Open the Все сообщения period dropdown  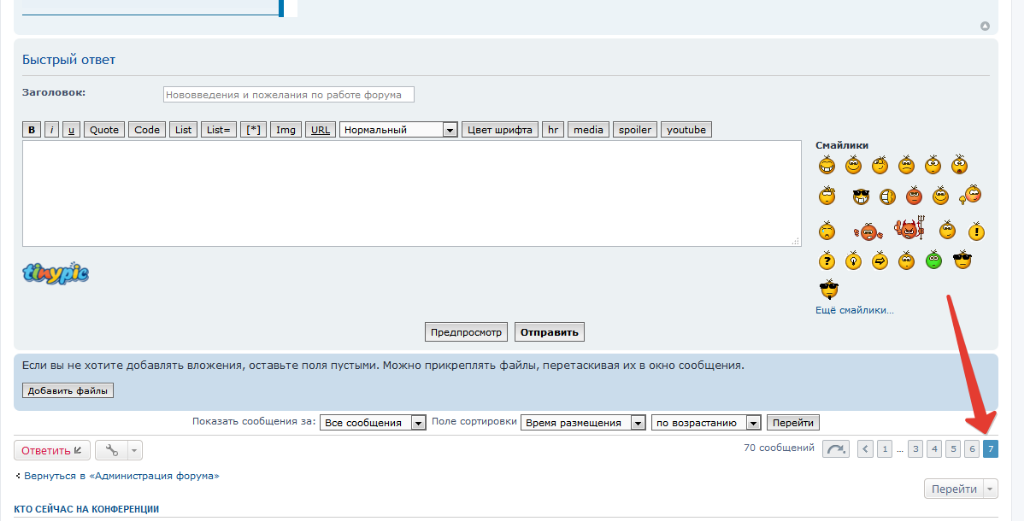point(373,422)
